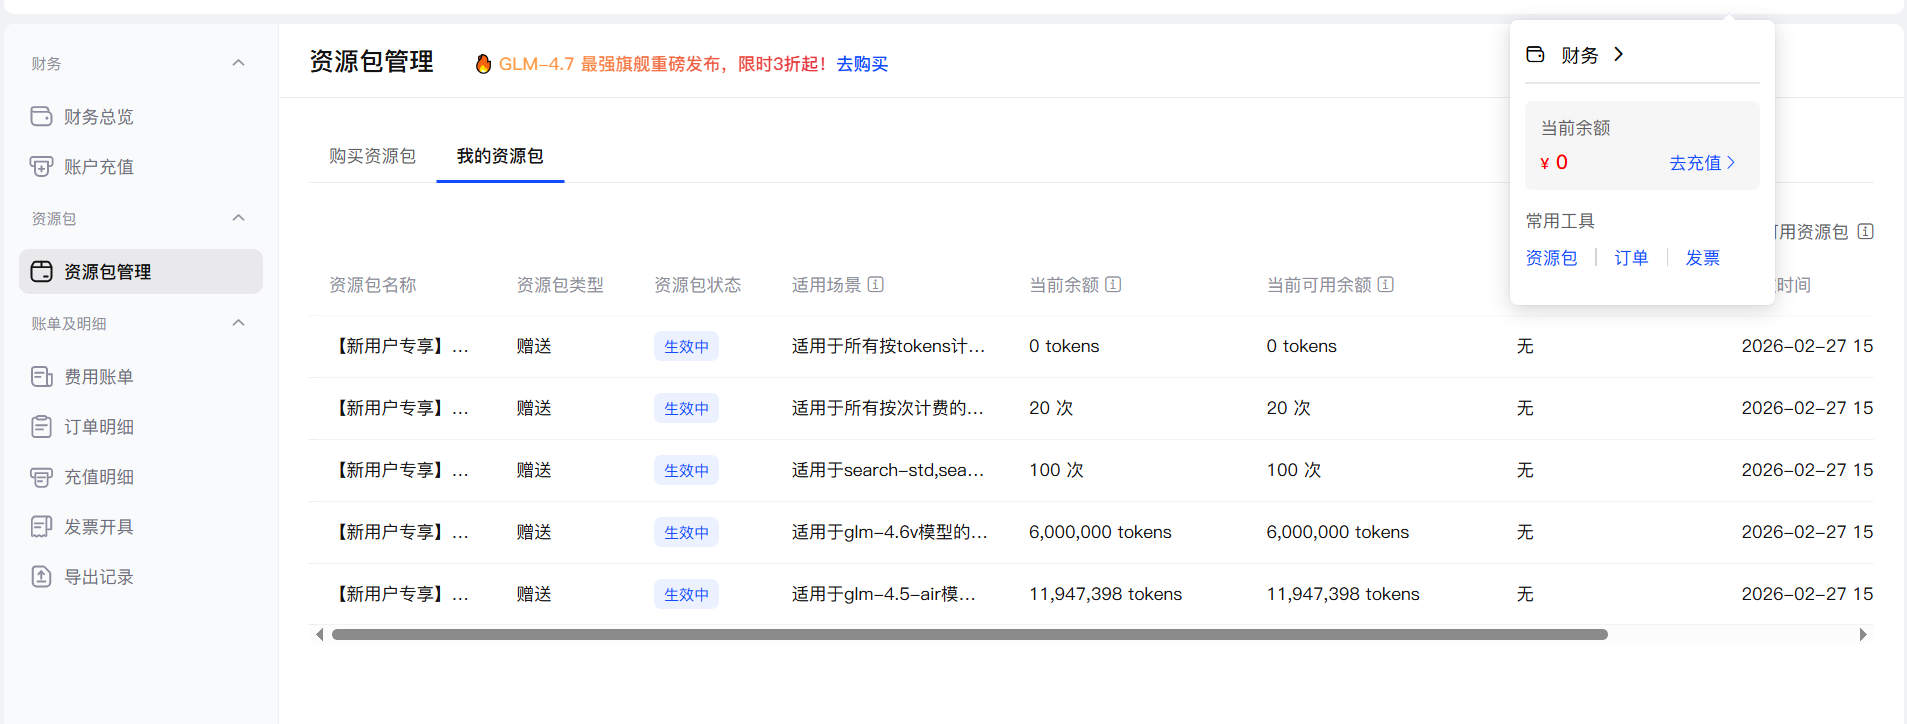The width and height of the screenshot is (1907, 724).
Task: Click the 11,947,398 tokens 当前可用余额 value
Action: (1343, 594)
